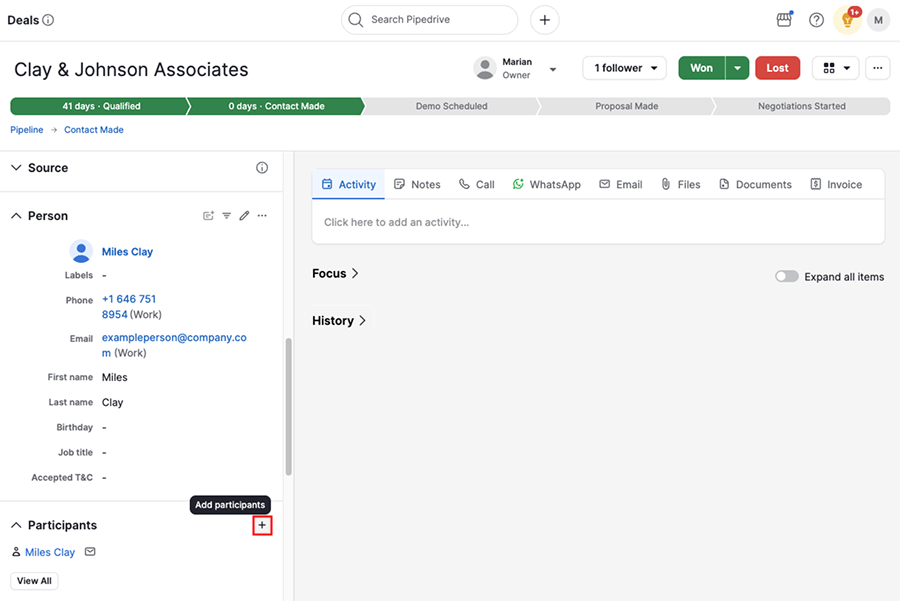
Task: Click the Accepted T&C empty value
Action: tap(104, 478)
